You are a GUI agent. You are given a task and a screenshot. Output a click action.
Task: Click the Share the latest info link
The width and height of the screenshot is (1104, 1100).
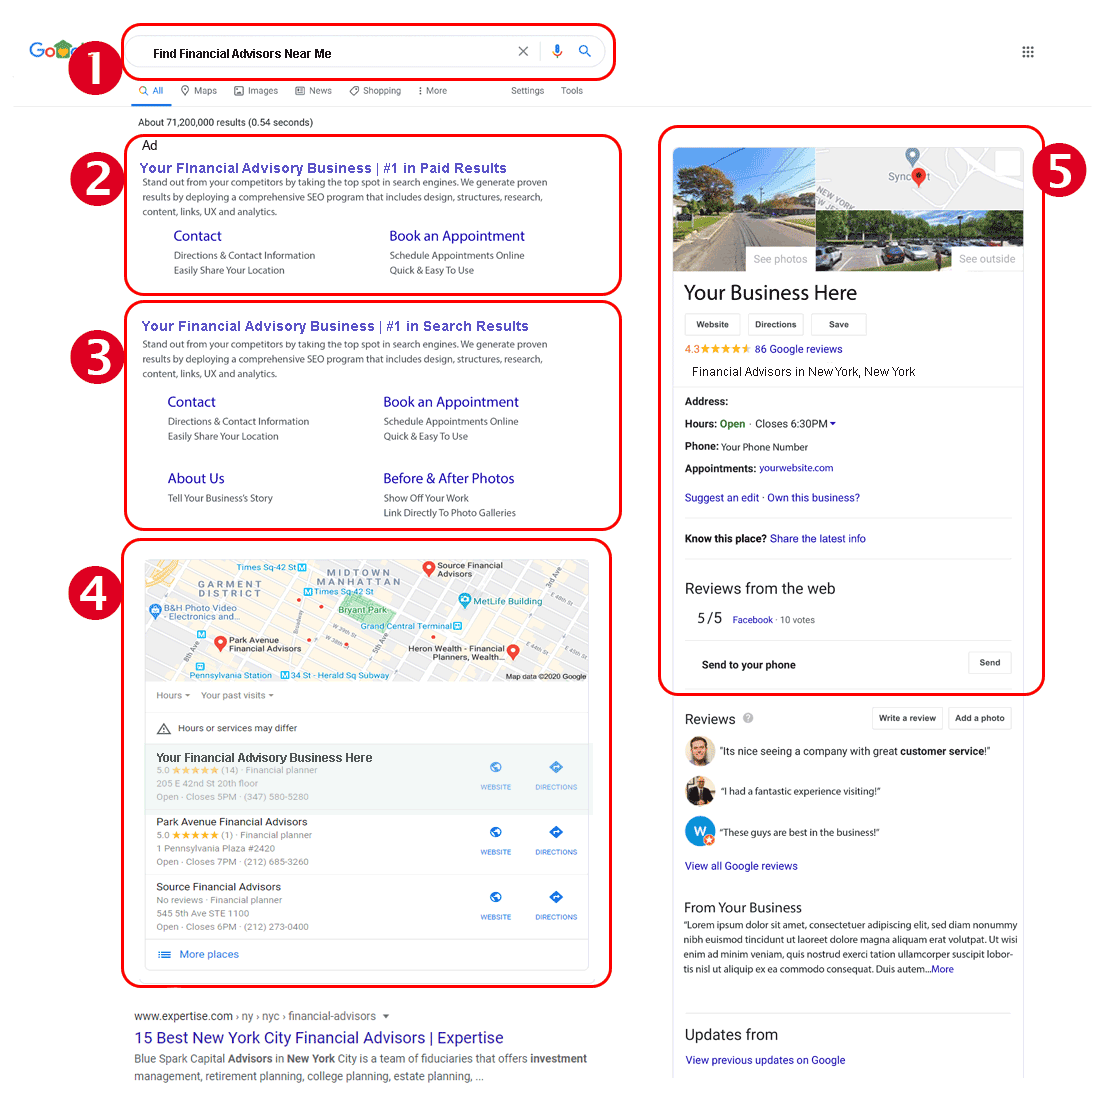coord(817,539)
